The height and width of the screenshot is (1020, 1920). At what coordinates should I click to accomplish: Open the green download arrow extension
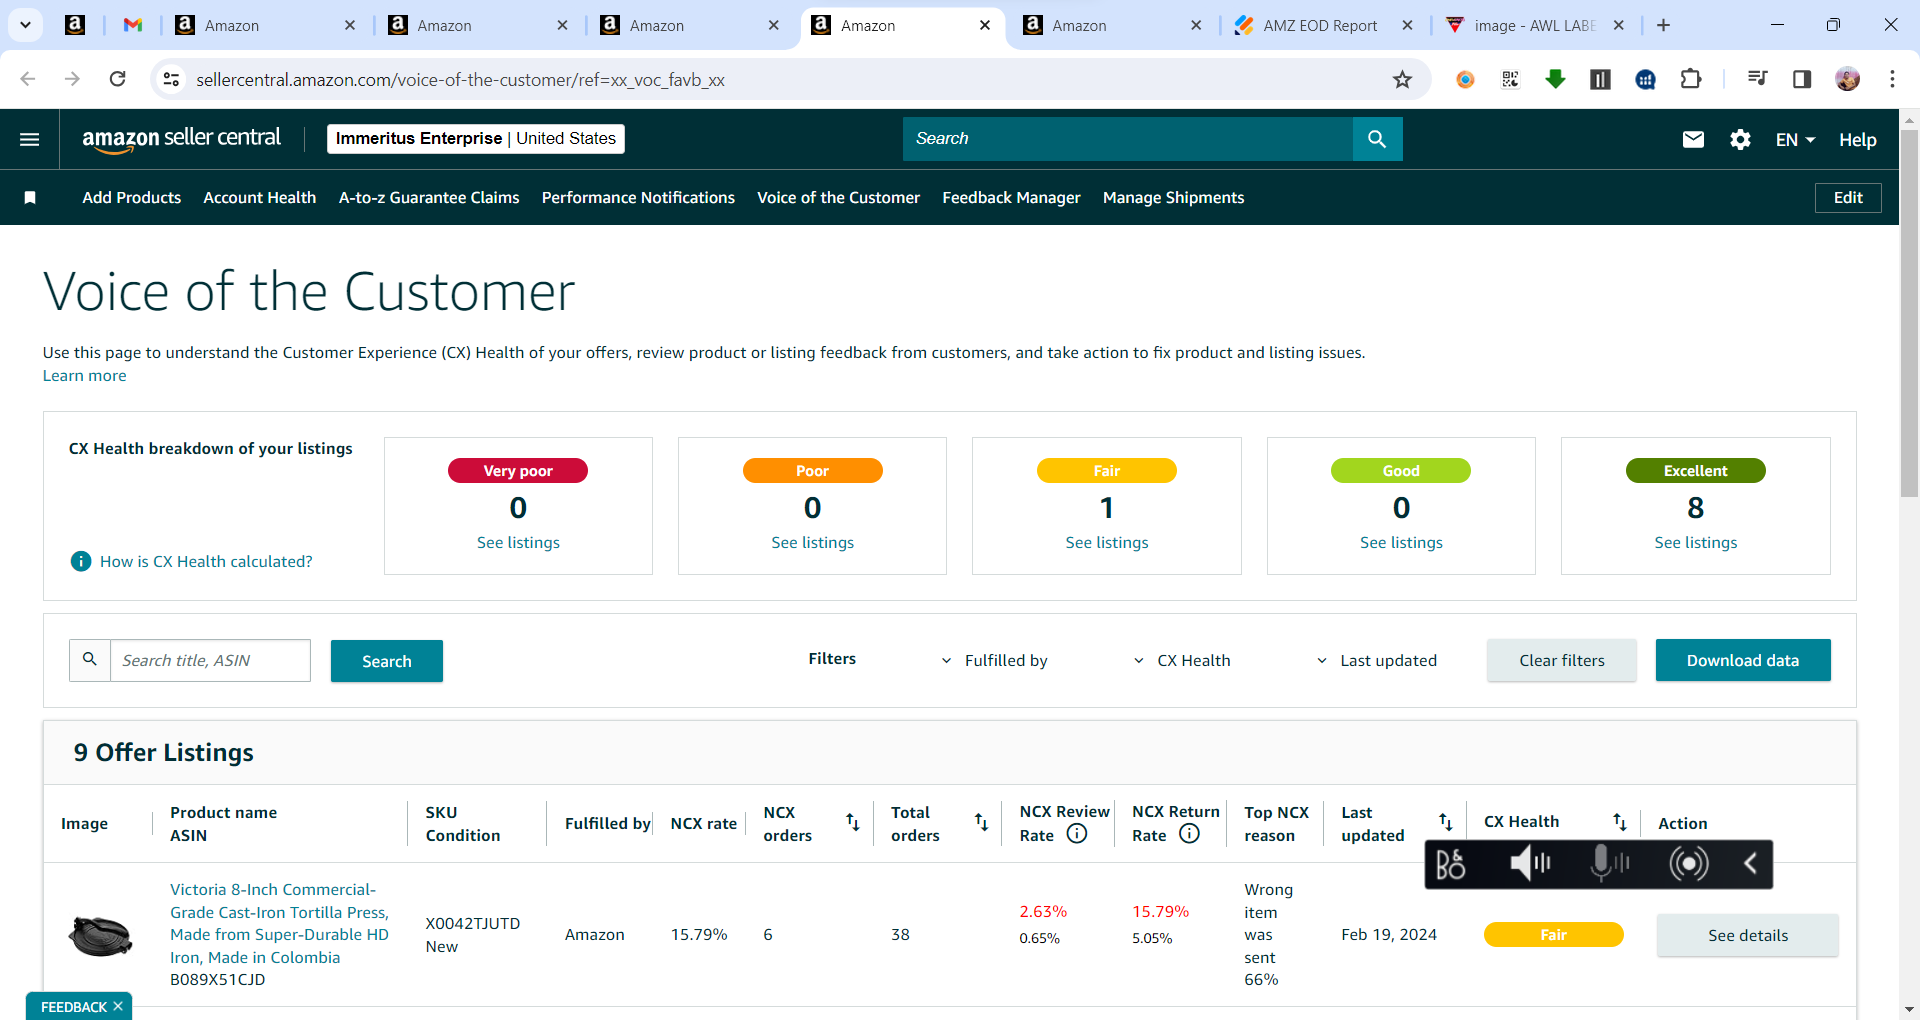click(1555, 79)
